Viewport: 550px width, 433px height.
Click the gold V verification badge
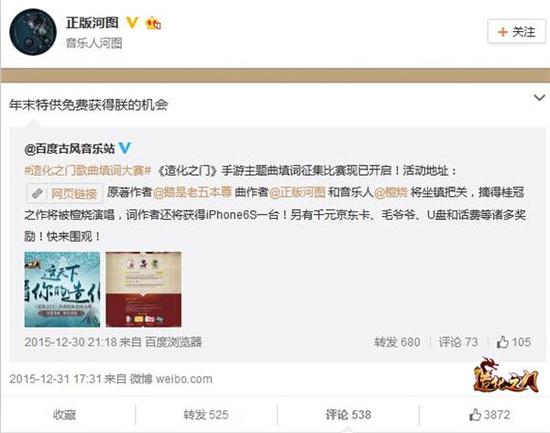132,23
